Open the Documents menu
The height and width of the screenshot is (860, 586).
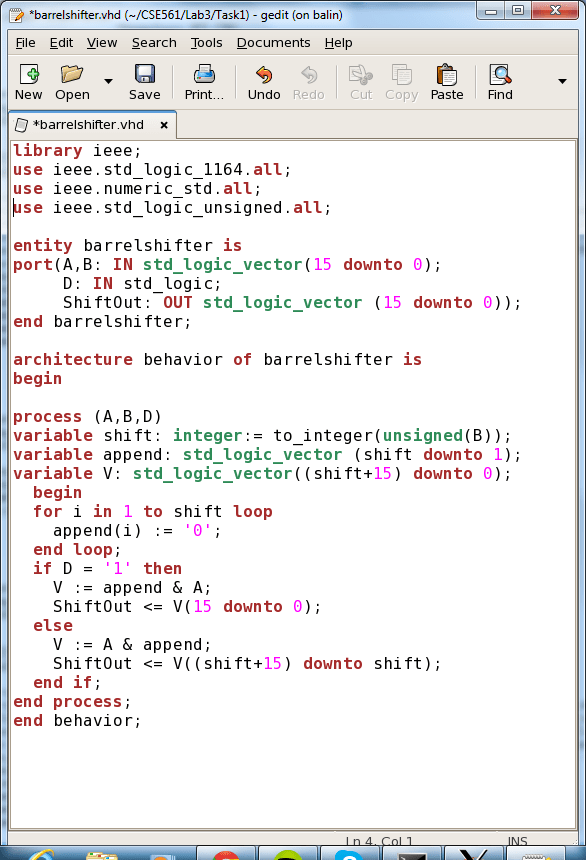[273, 43]
